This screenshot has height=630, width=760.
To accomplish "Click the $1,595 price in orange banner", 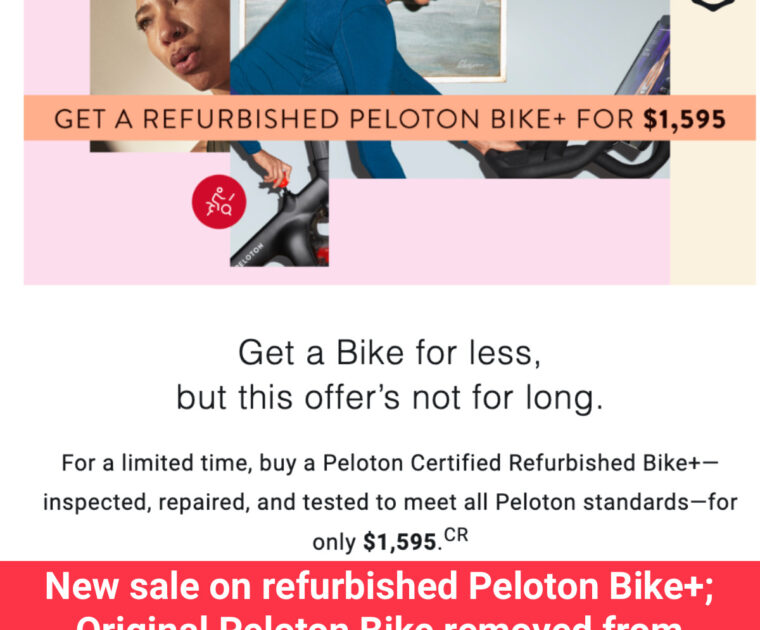I will click(x=684, y=119).
